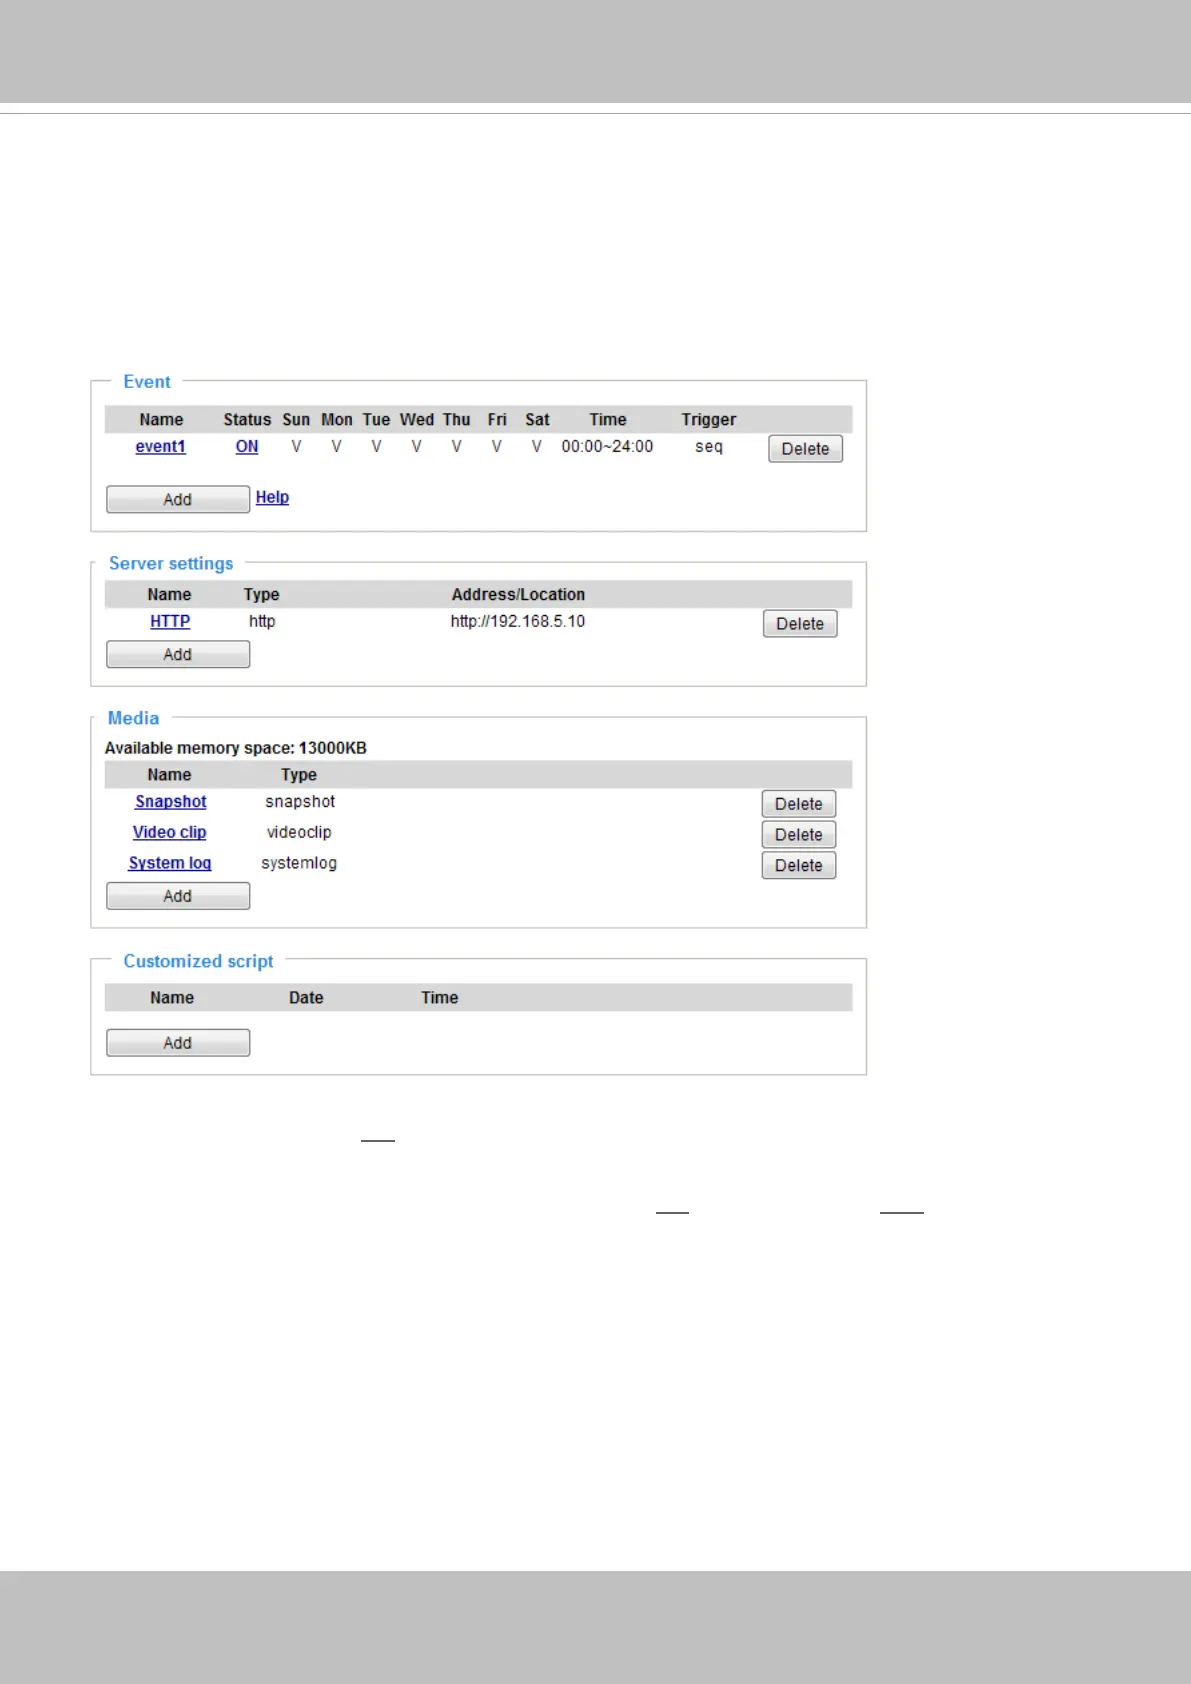The height and width of the screenshot is (1684, 1191).
Task: Delete the event1 entry
Action: click(805, 449)
